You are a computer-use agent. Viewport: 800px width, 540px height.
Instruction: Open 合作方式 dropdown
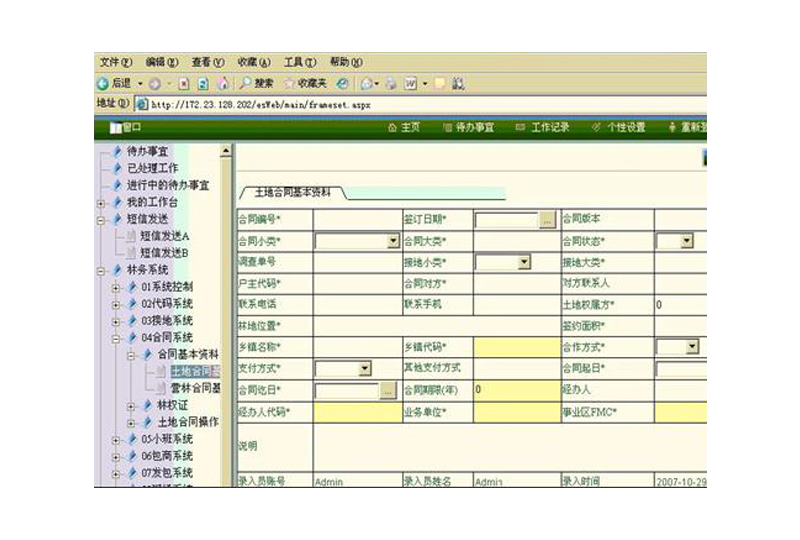pos(692,347)
